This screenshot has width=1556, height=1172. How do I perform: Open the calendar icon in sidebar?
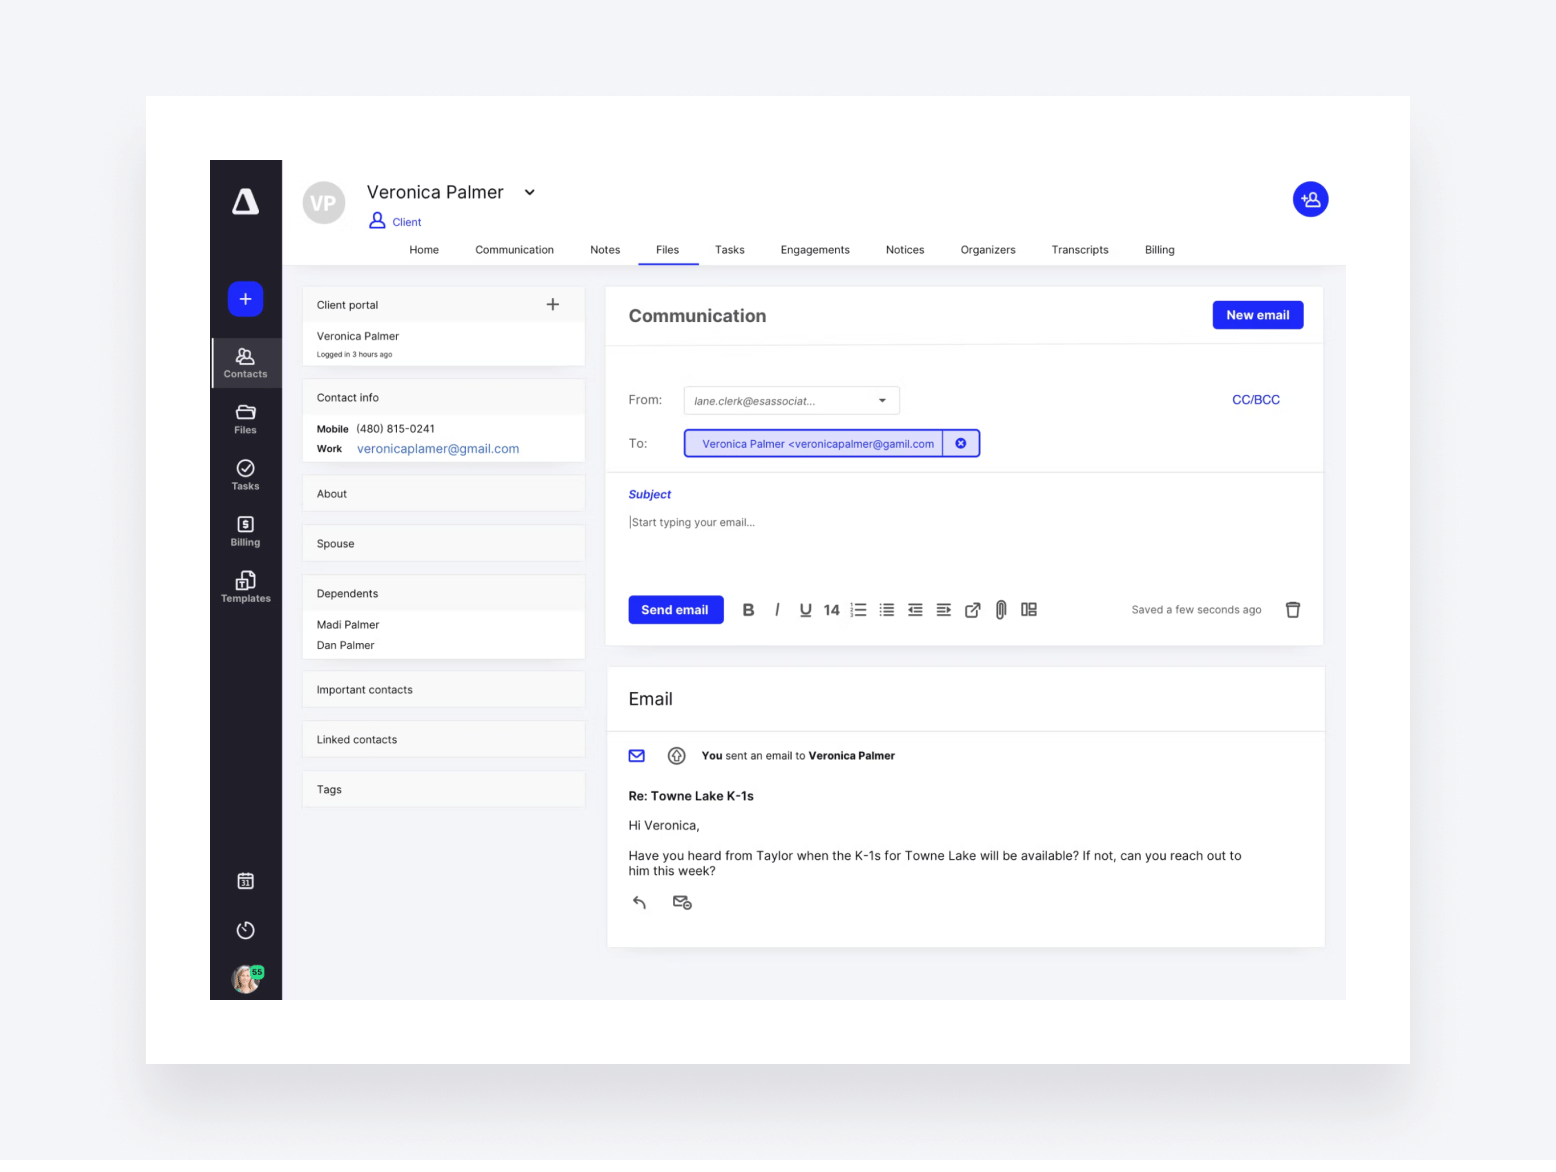(x=245, y=881)
